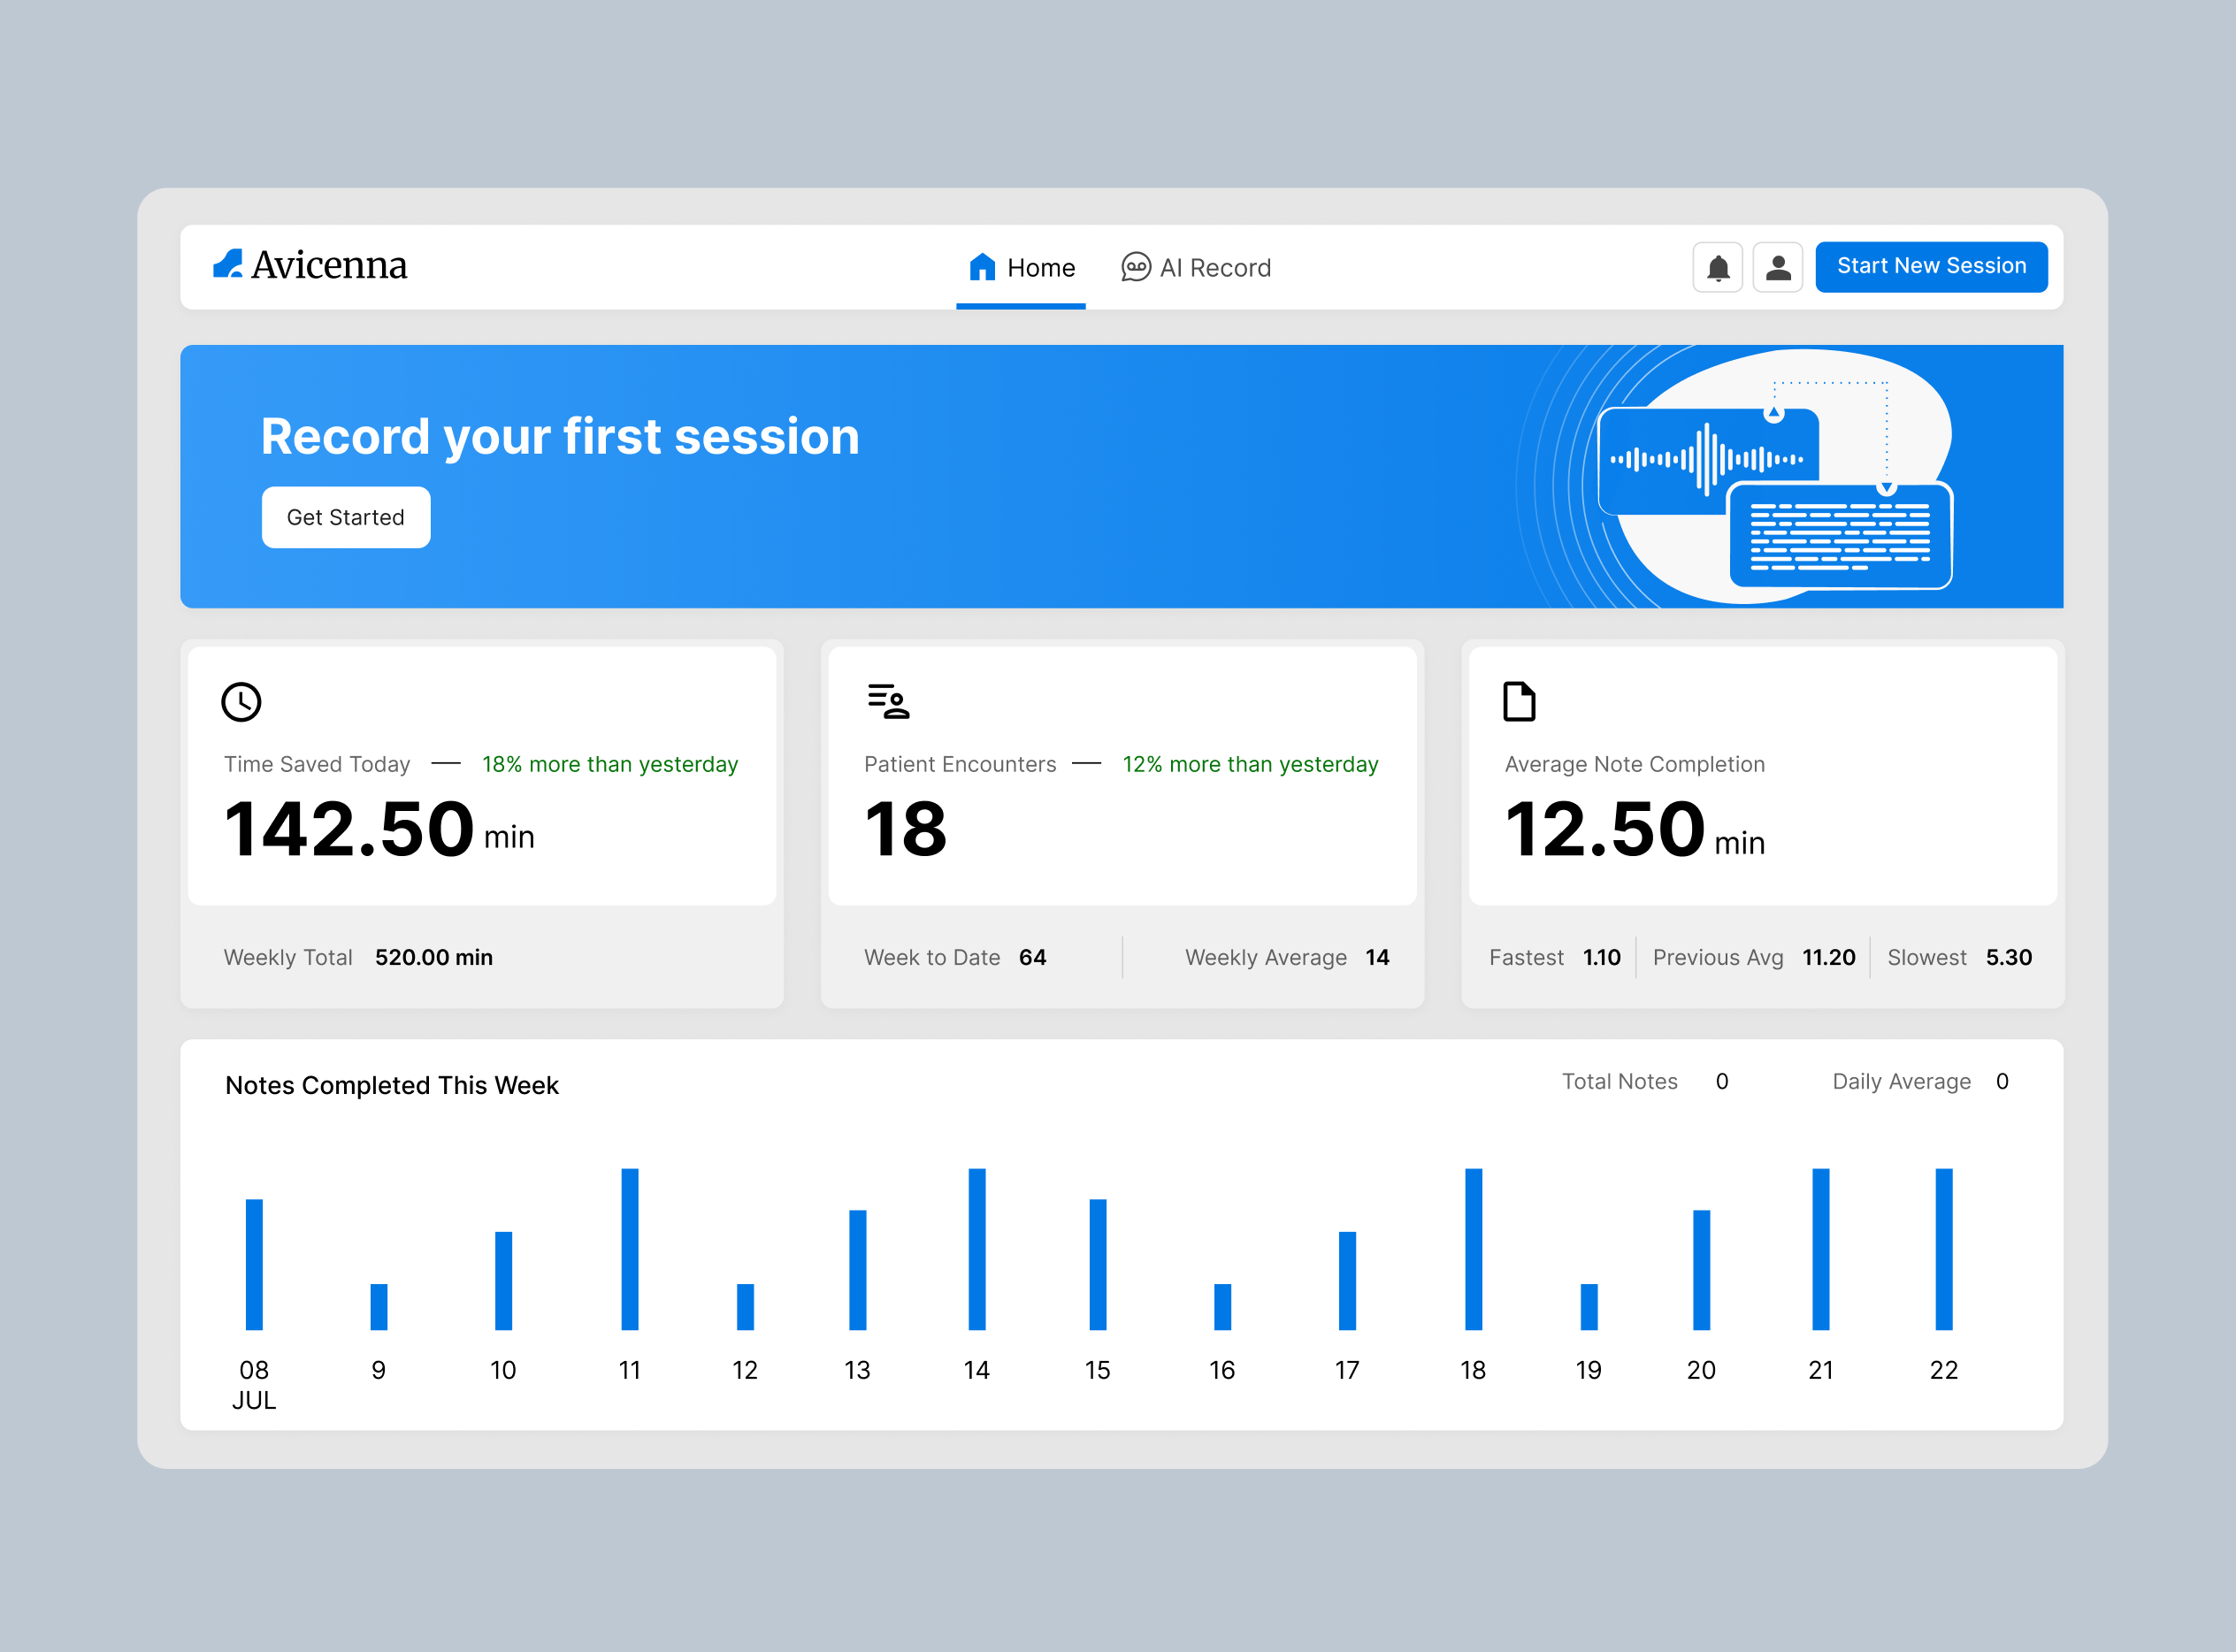Click the Patient Encounters count 18
Viewport: 2236px width, 1652px height.
(905, 829)
